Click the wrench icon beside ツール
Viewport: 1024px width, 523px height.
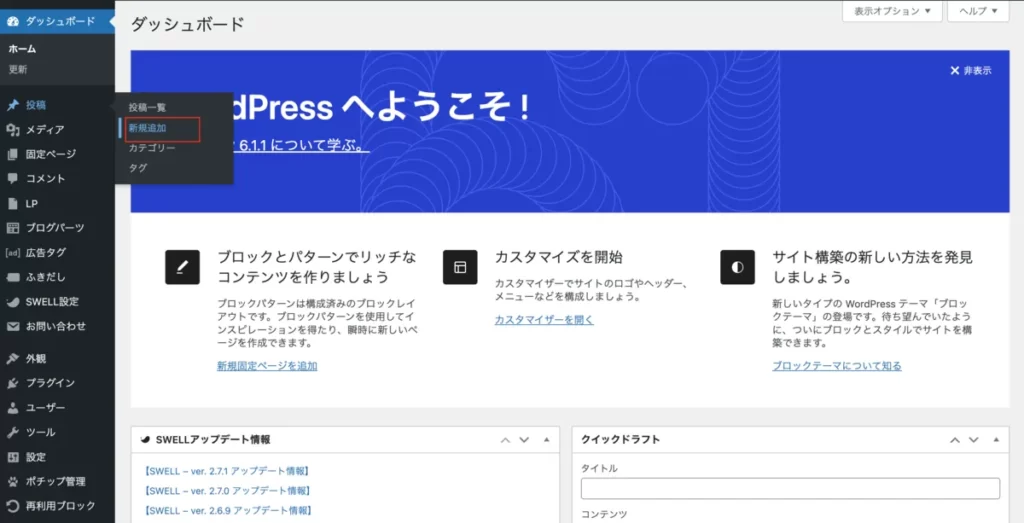pyautogui.click(x=12, y=432)
